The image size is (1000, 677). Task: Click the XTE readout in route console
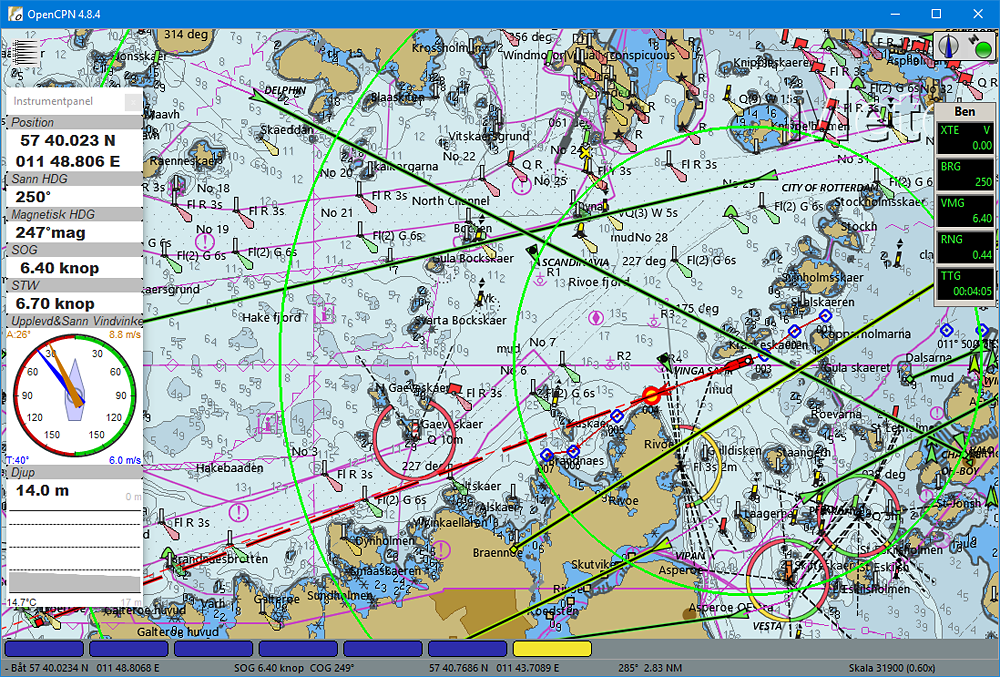pos(965,138)
